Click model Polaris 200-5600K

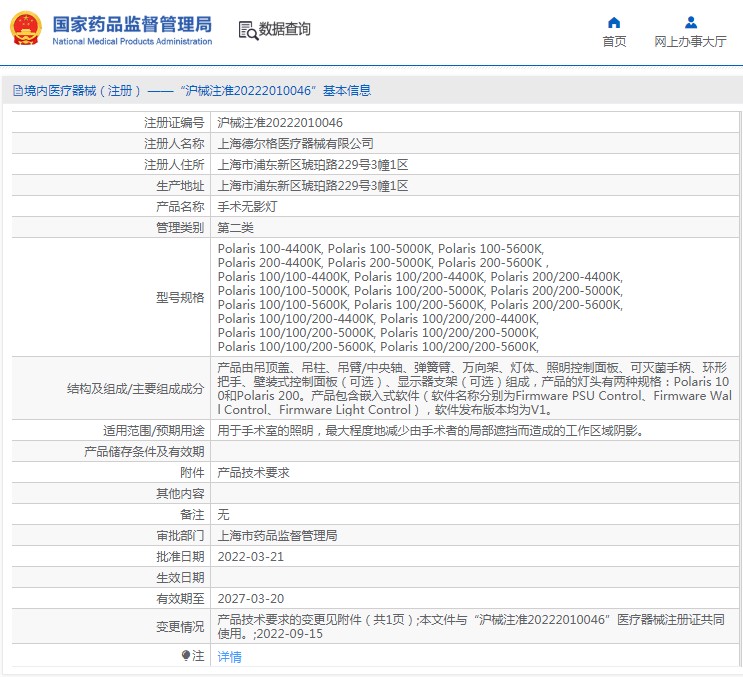tap(490, 262)
